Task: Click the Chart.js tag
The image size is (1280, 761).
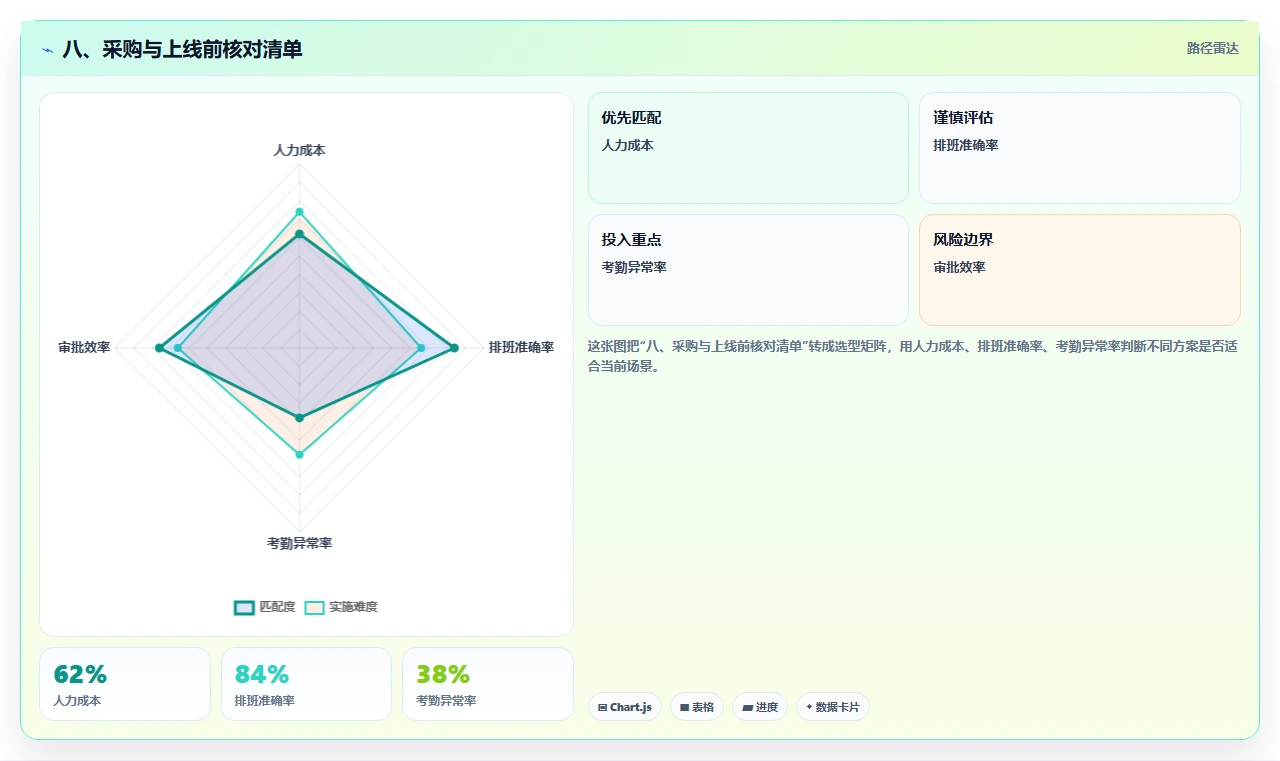Action: pyautogui.click(x=624, y=707)
